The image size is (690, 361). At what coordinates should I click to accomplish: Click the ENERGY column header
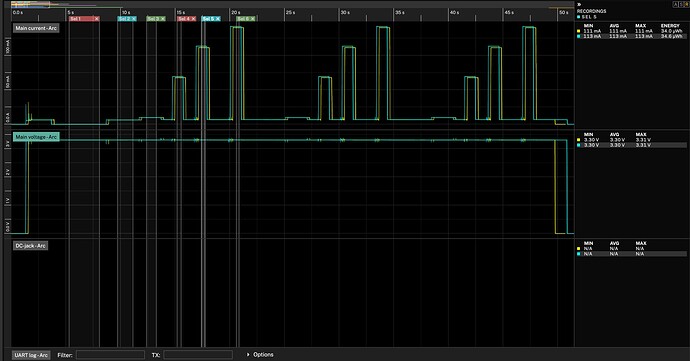(x=670, y=26)
